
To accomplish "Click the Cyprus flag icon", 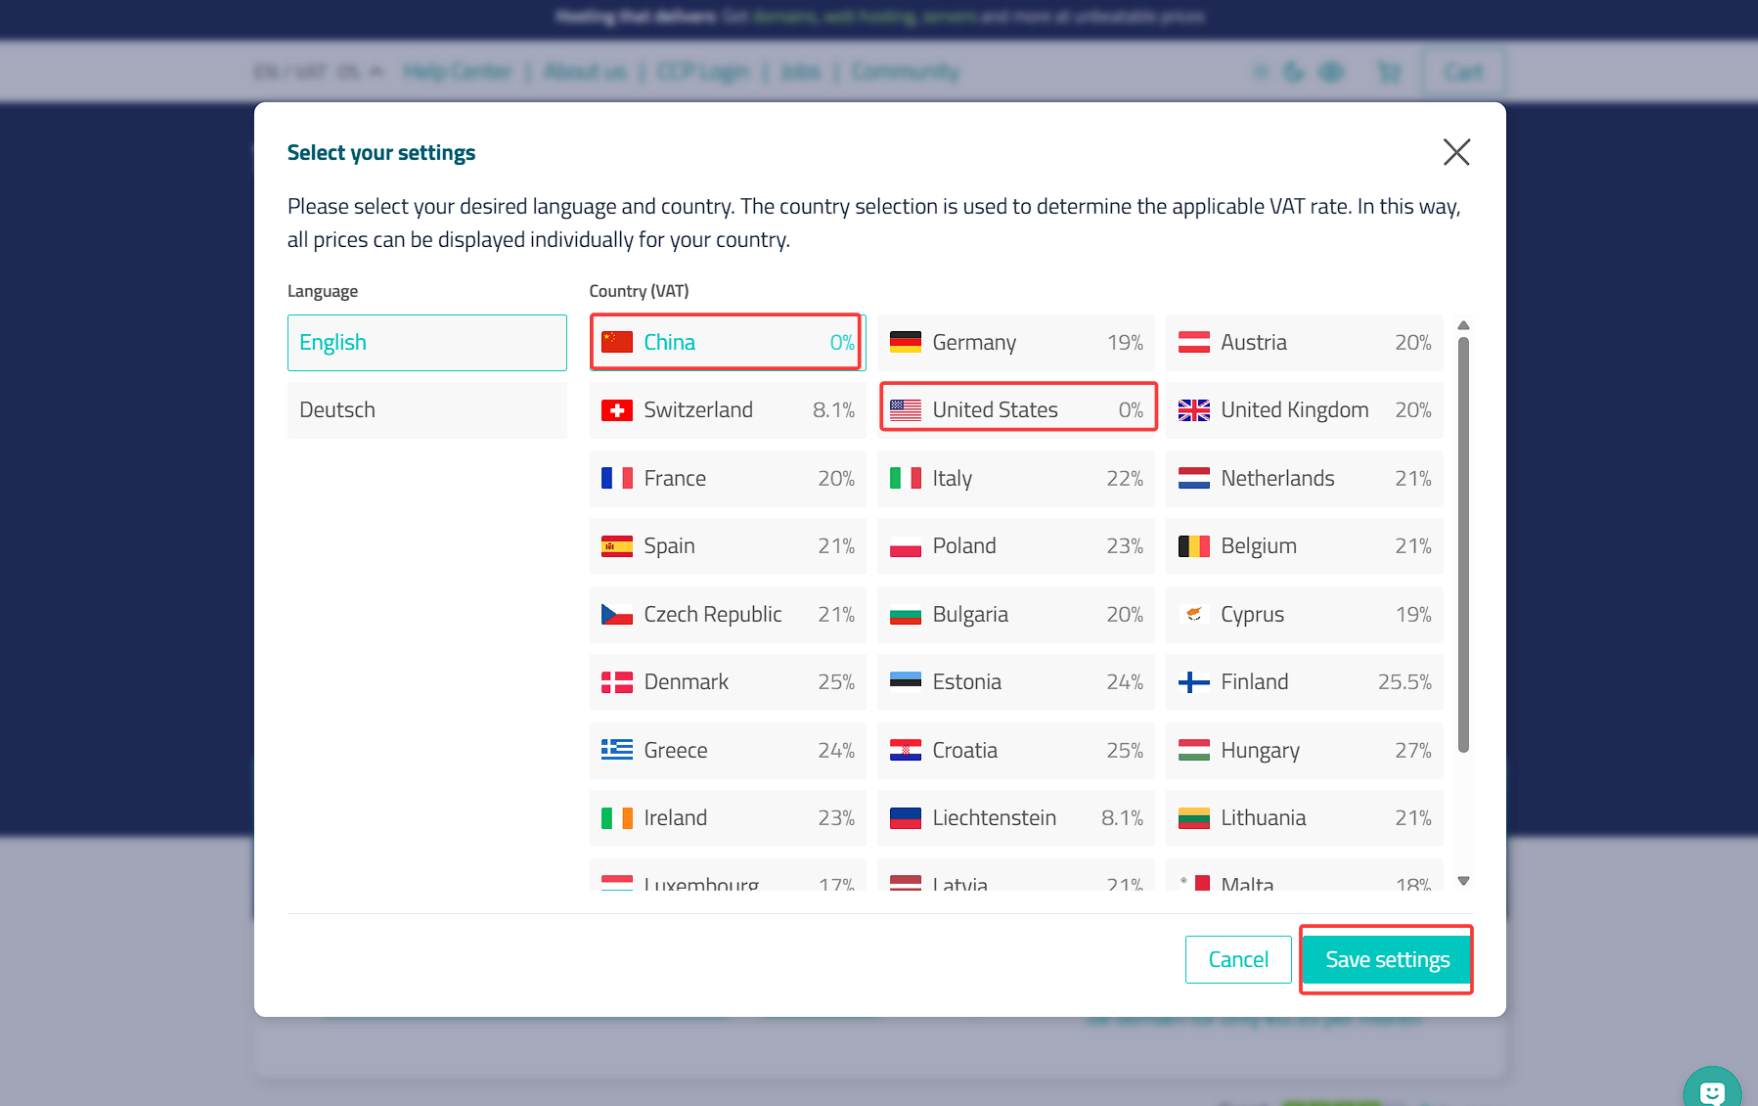I will tap(1194, 614).
